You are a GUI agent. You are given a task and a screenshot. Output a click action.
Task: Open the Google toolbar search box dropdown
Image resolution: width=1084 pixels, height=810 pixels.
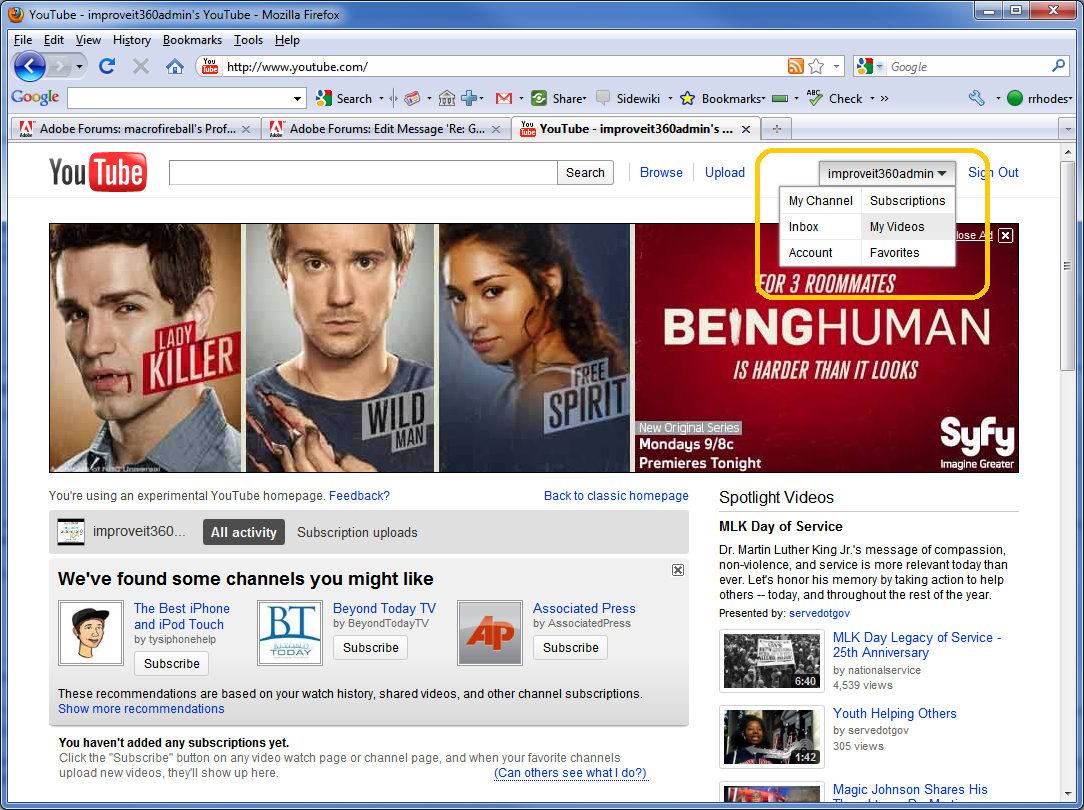point(297,99)
